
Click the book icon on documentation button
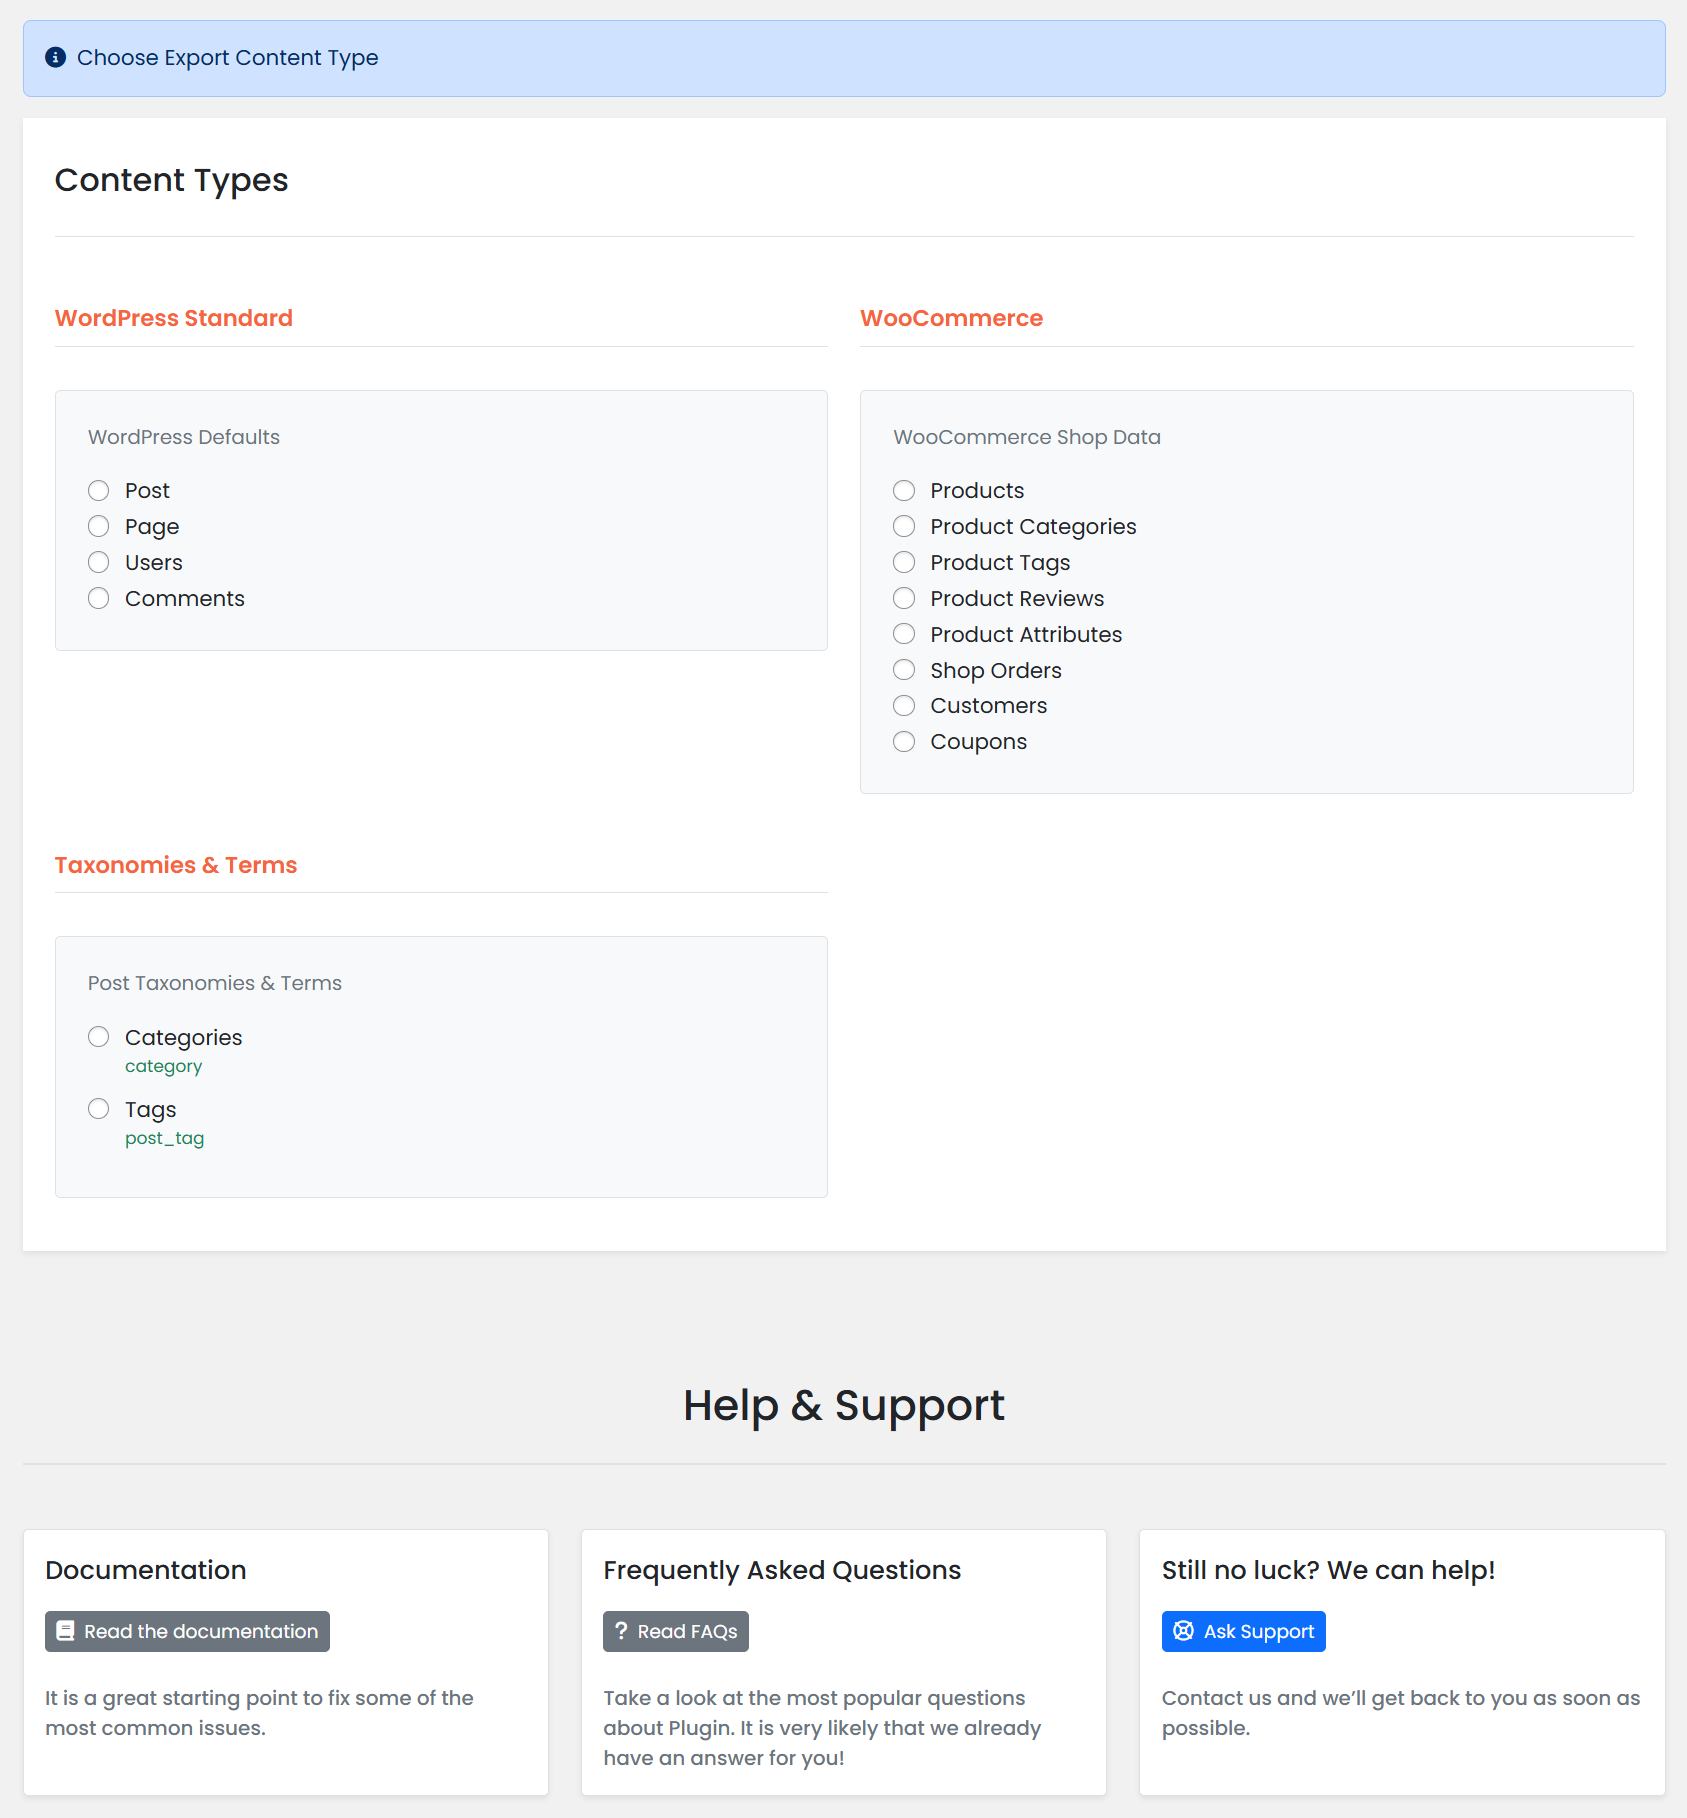[x=65, y=1631]
